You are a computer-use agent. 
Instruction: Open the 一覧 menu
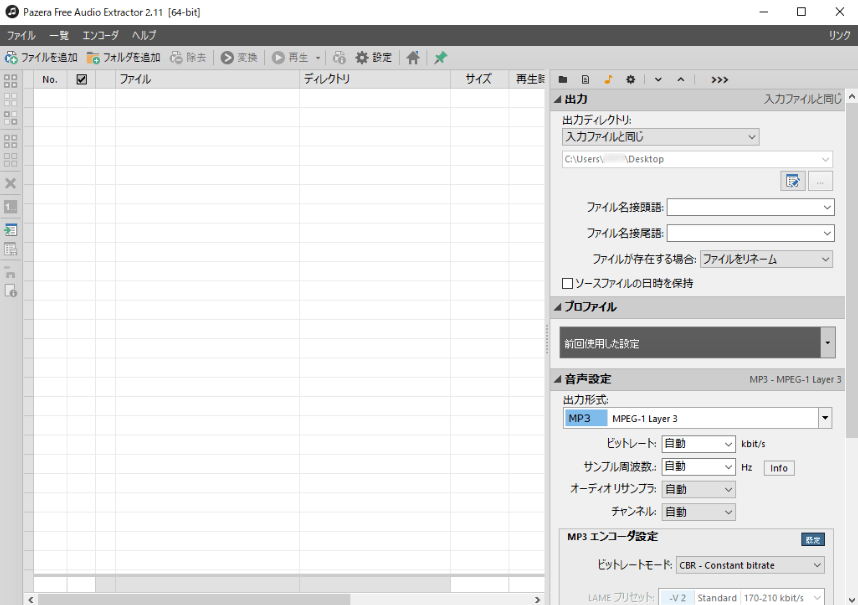click(59, 34)
